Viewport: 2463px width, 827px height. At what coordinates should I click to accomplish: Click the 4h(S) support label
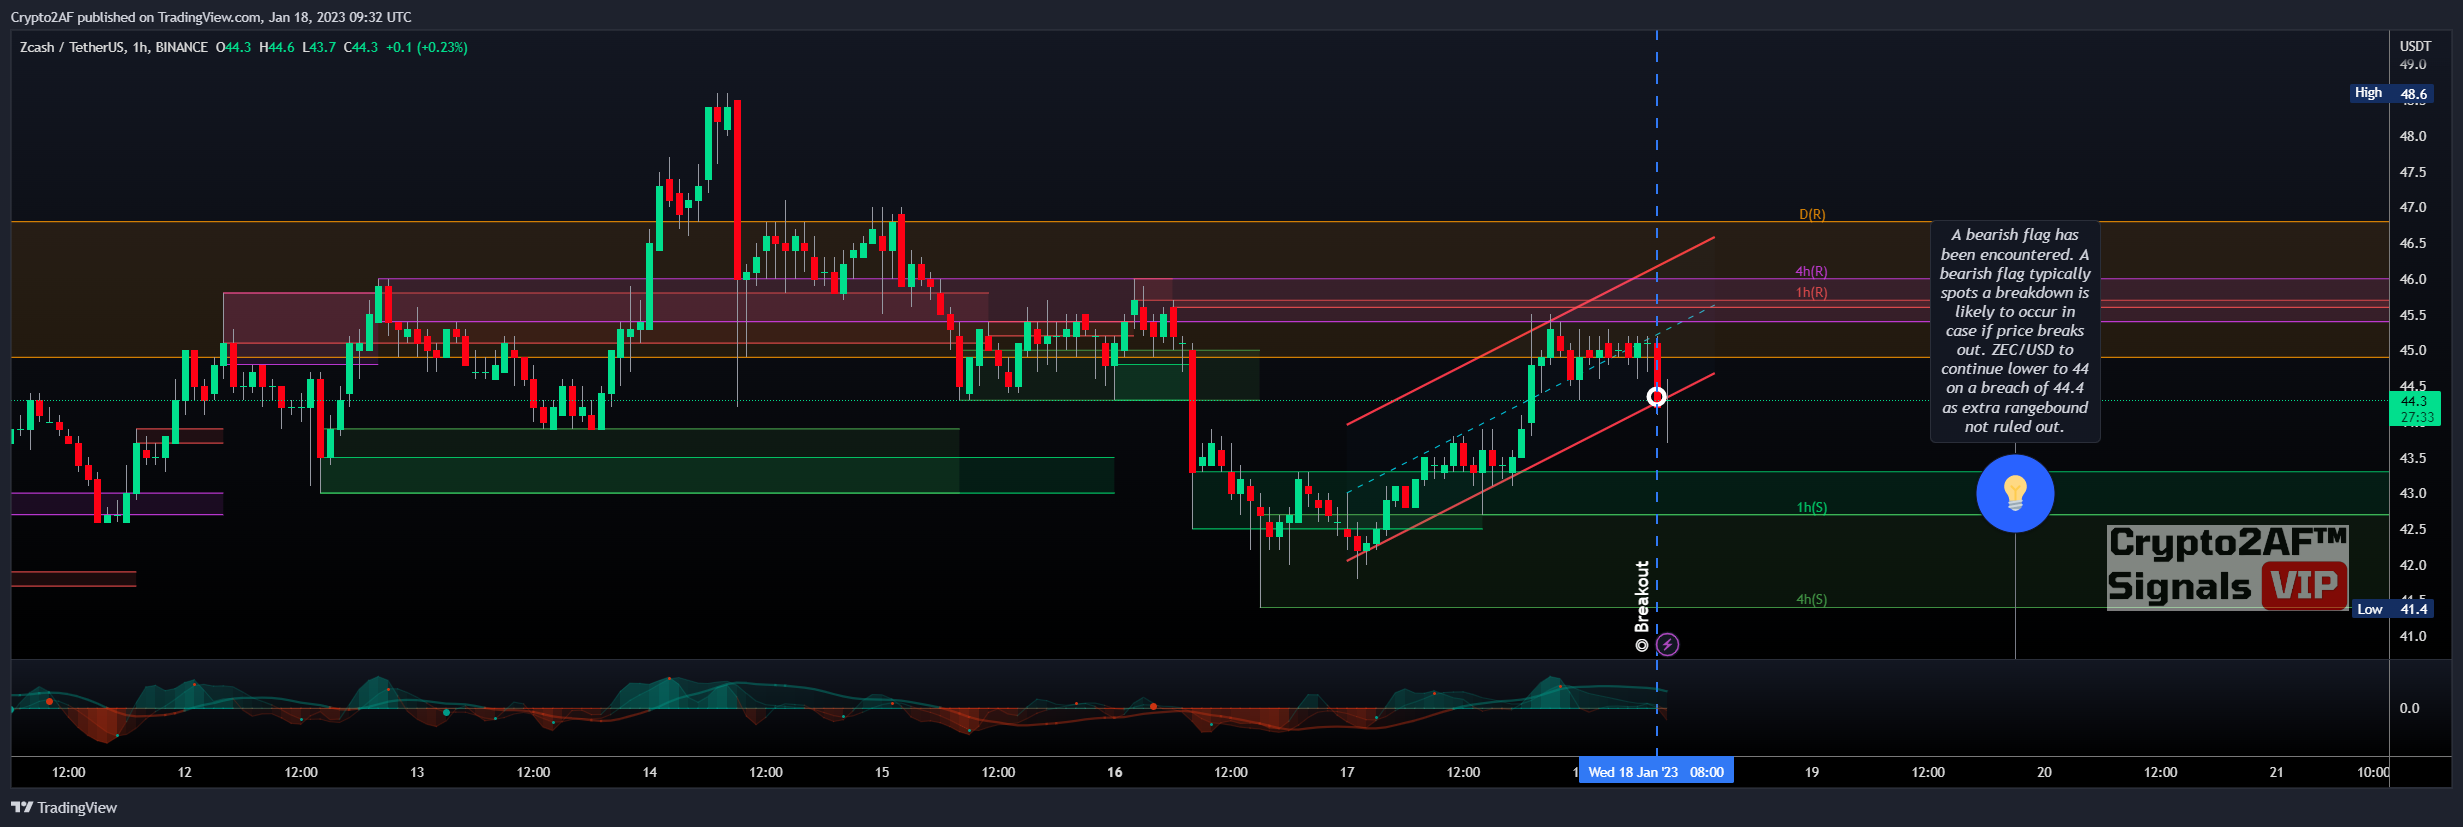(x=1812, y=599)
